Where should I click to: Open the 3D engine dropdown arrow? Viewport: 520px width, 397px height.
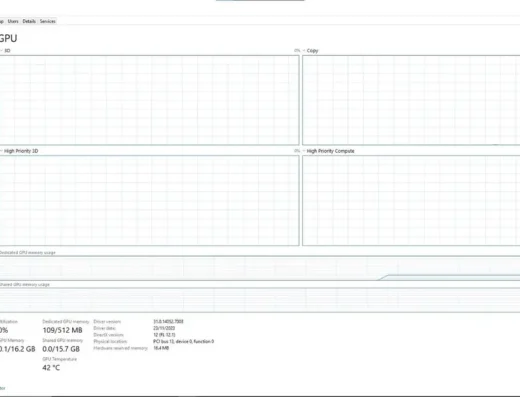[x=1, y=51]
